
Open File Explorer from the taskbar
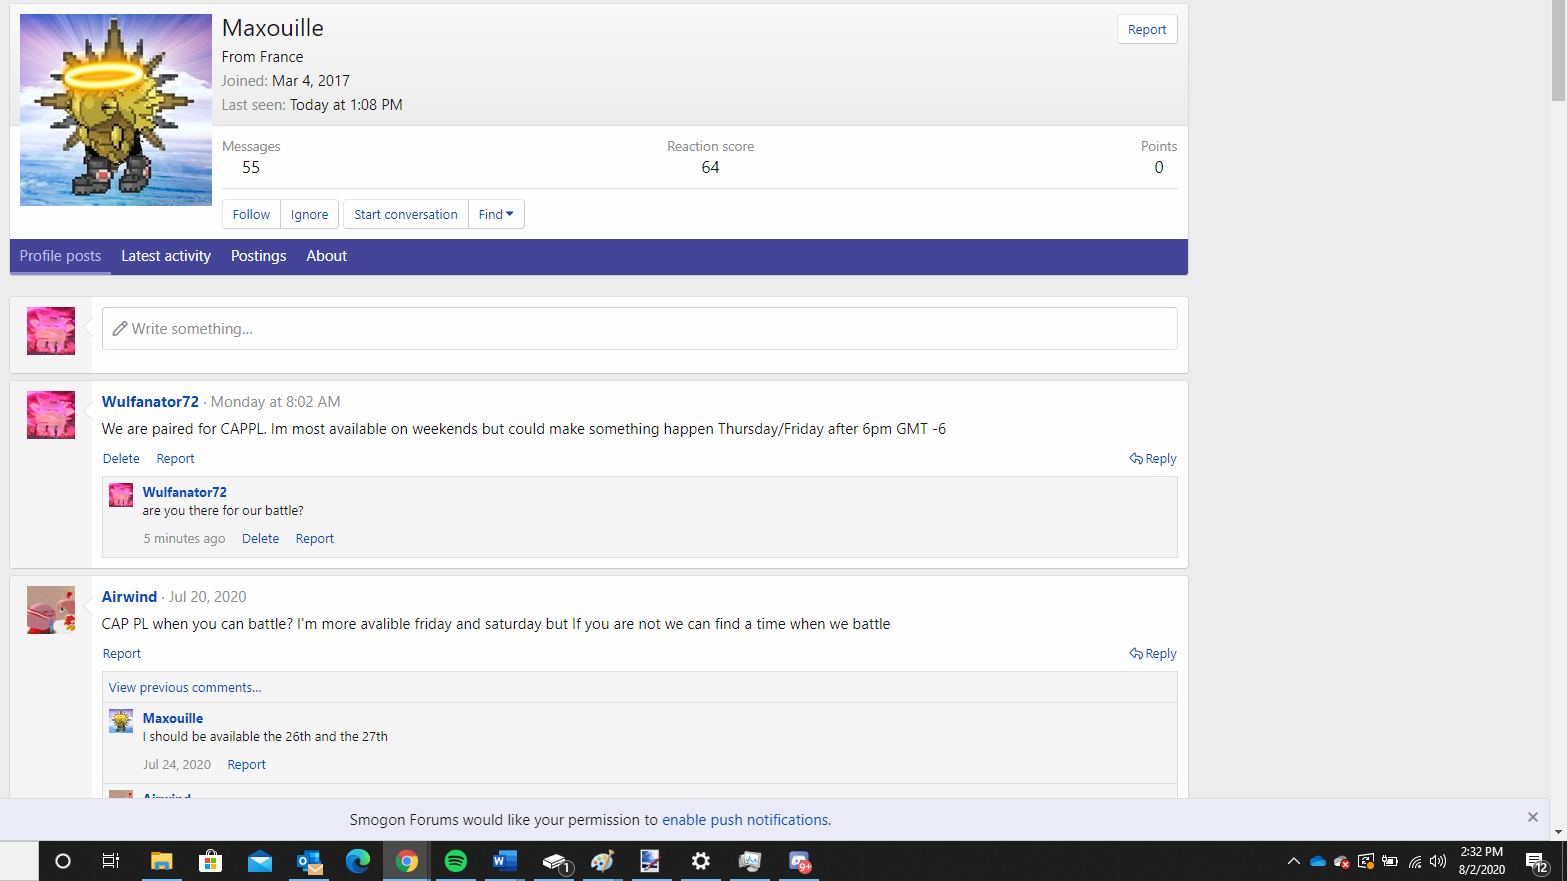pos(161,861)
